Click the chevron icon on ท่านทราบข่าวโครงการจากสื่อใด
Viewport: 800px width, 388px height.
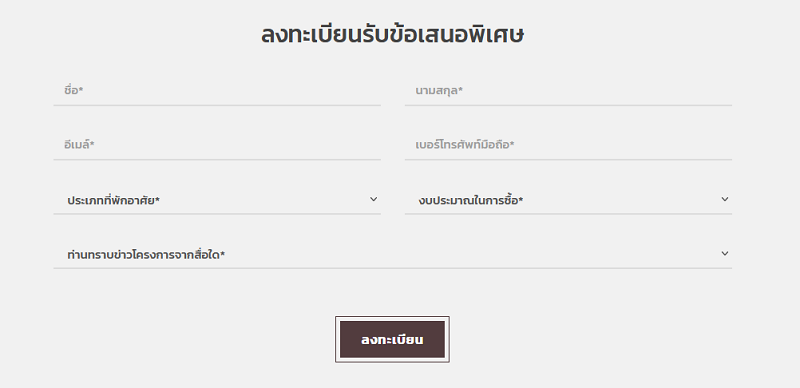(x=724, y=253)
